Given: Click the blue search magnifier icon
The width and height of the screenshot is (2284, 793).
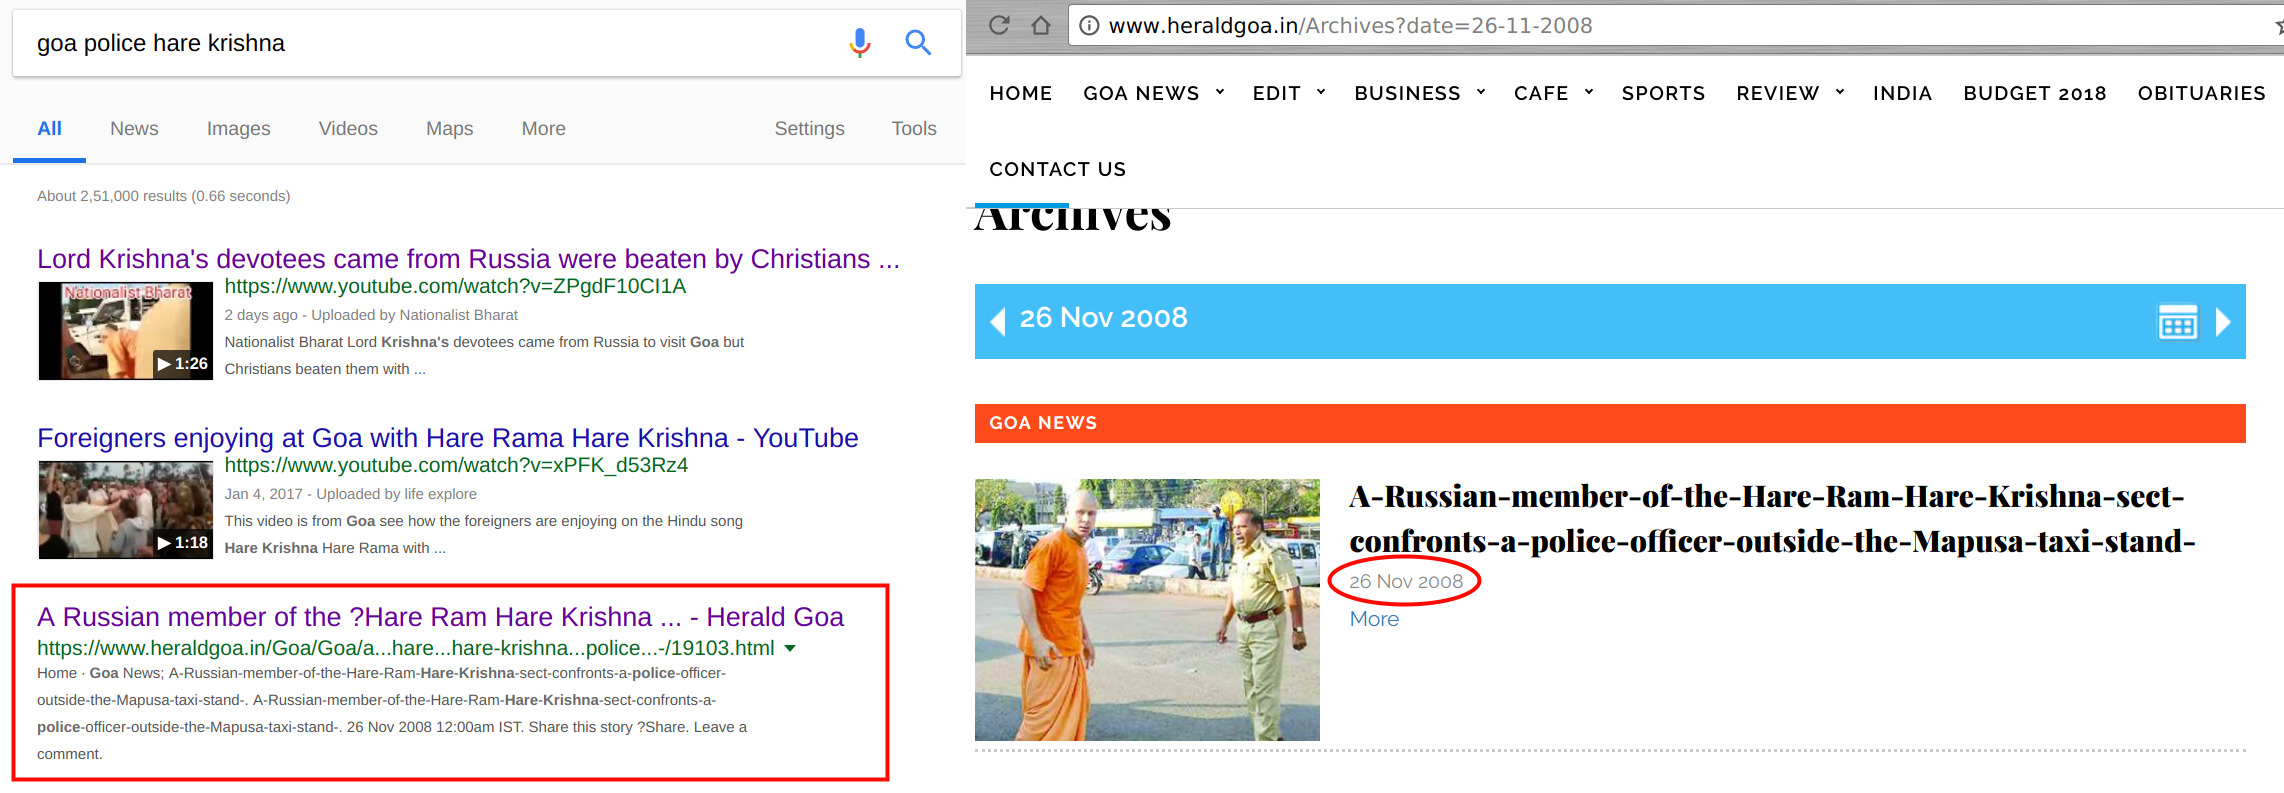Looking at the screenshot, I should coord(918,42).
